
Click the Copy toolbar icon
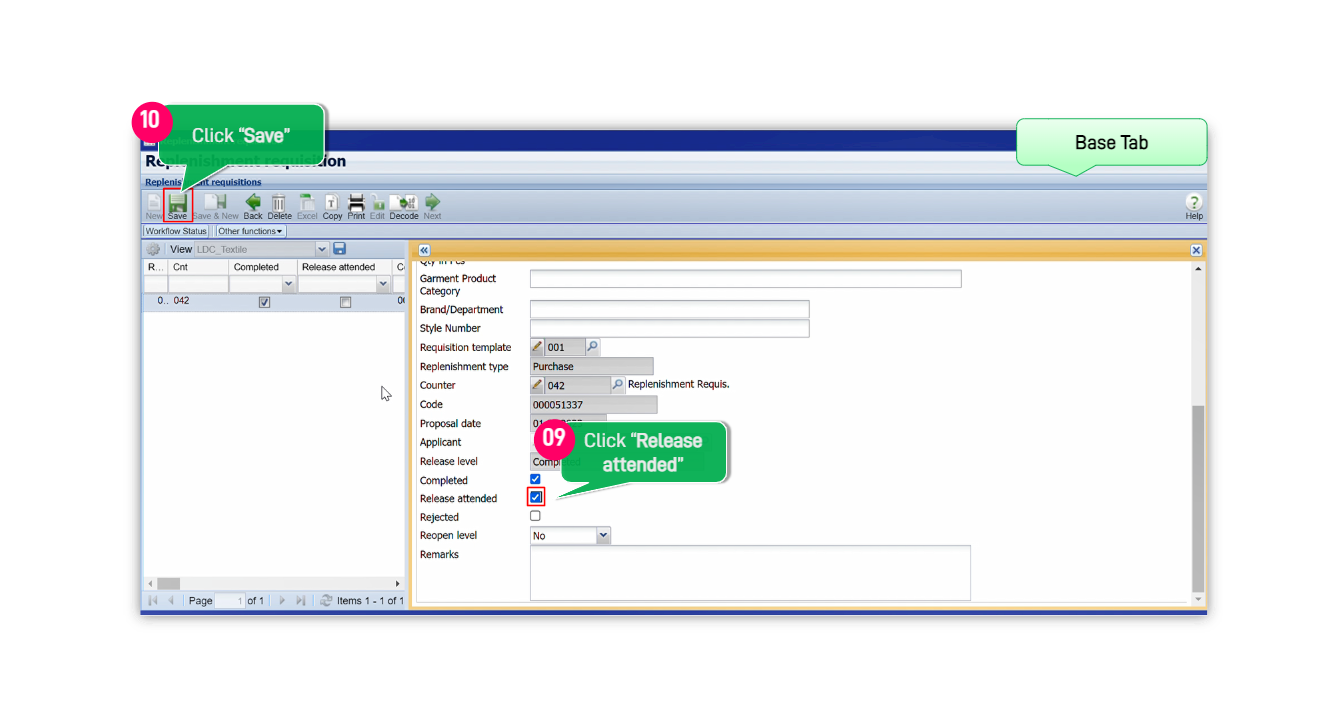[x=332, y=202]
